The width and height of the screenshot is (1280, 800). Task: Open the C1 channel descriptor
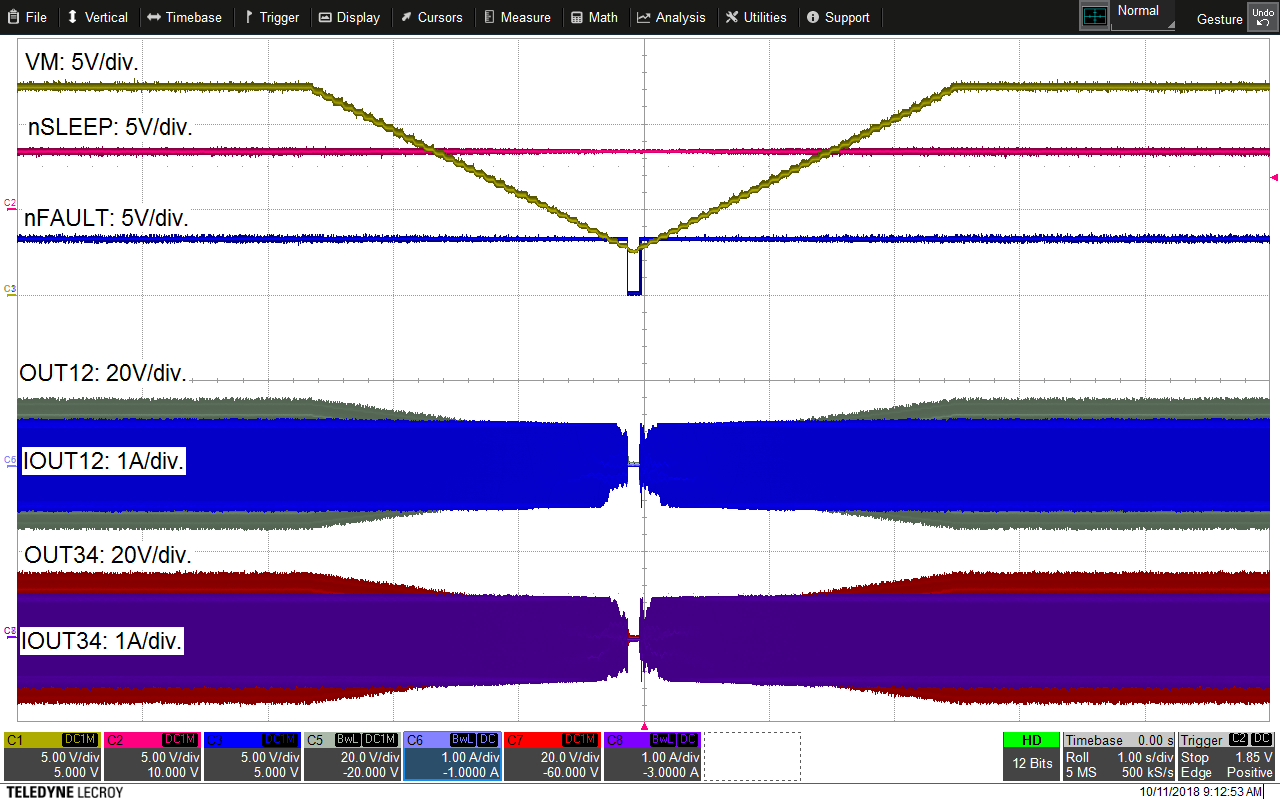(x=50, y=757)
